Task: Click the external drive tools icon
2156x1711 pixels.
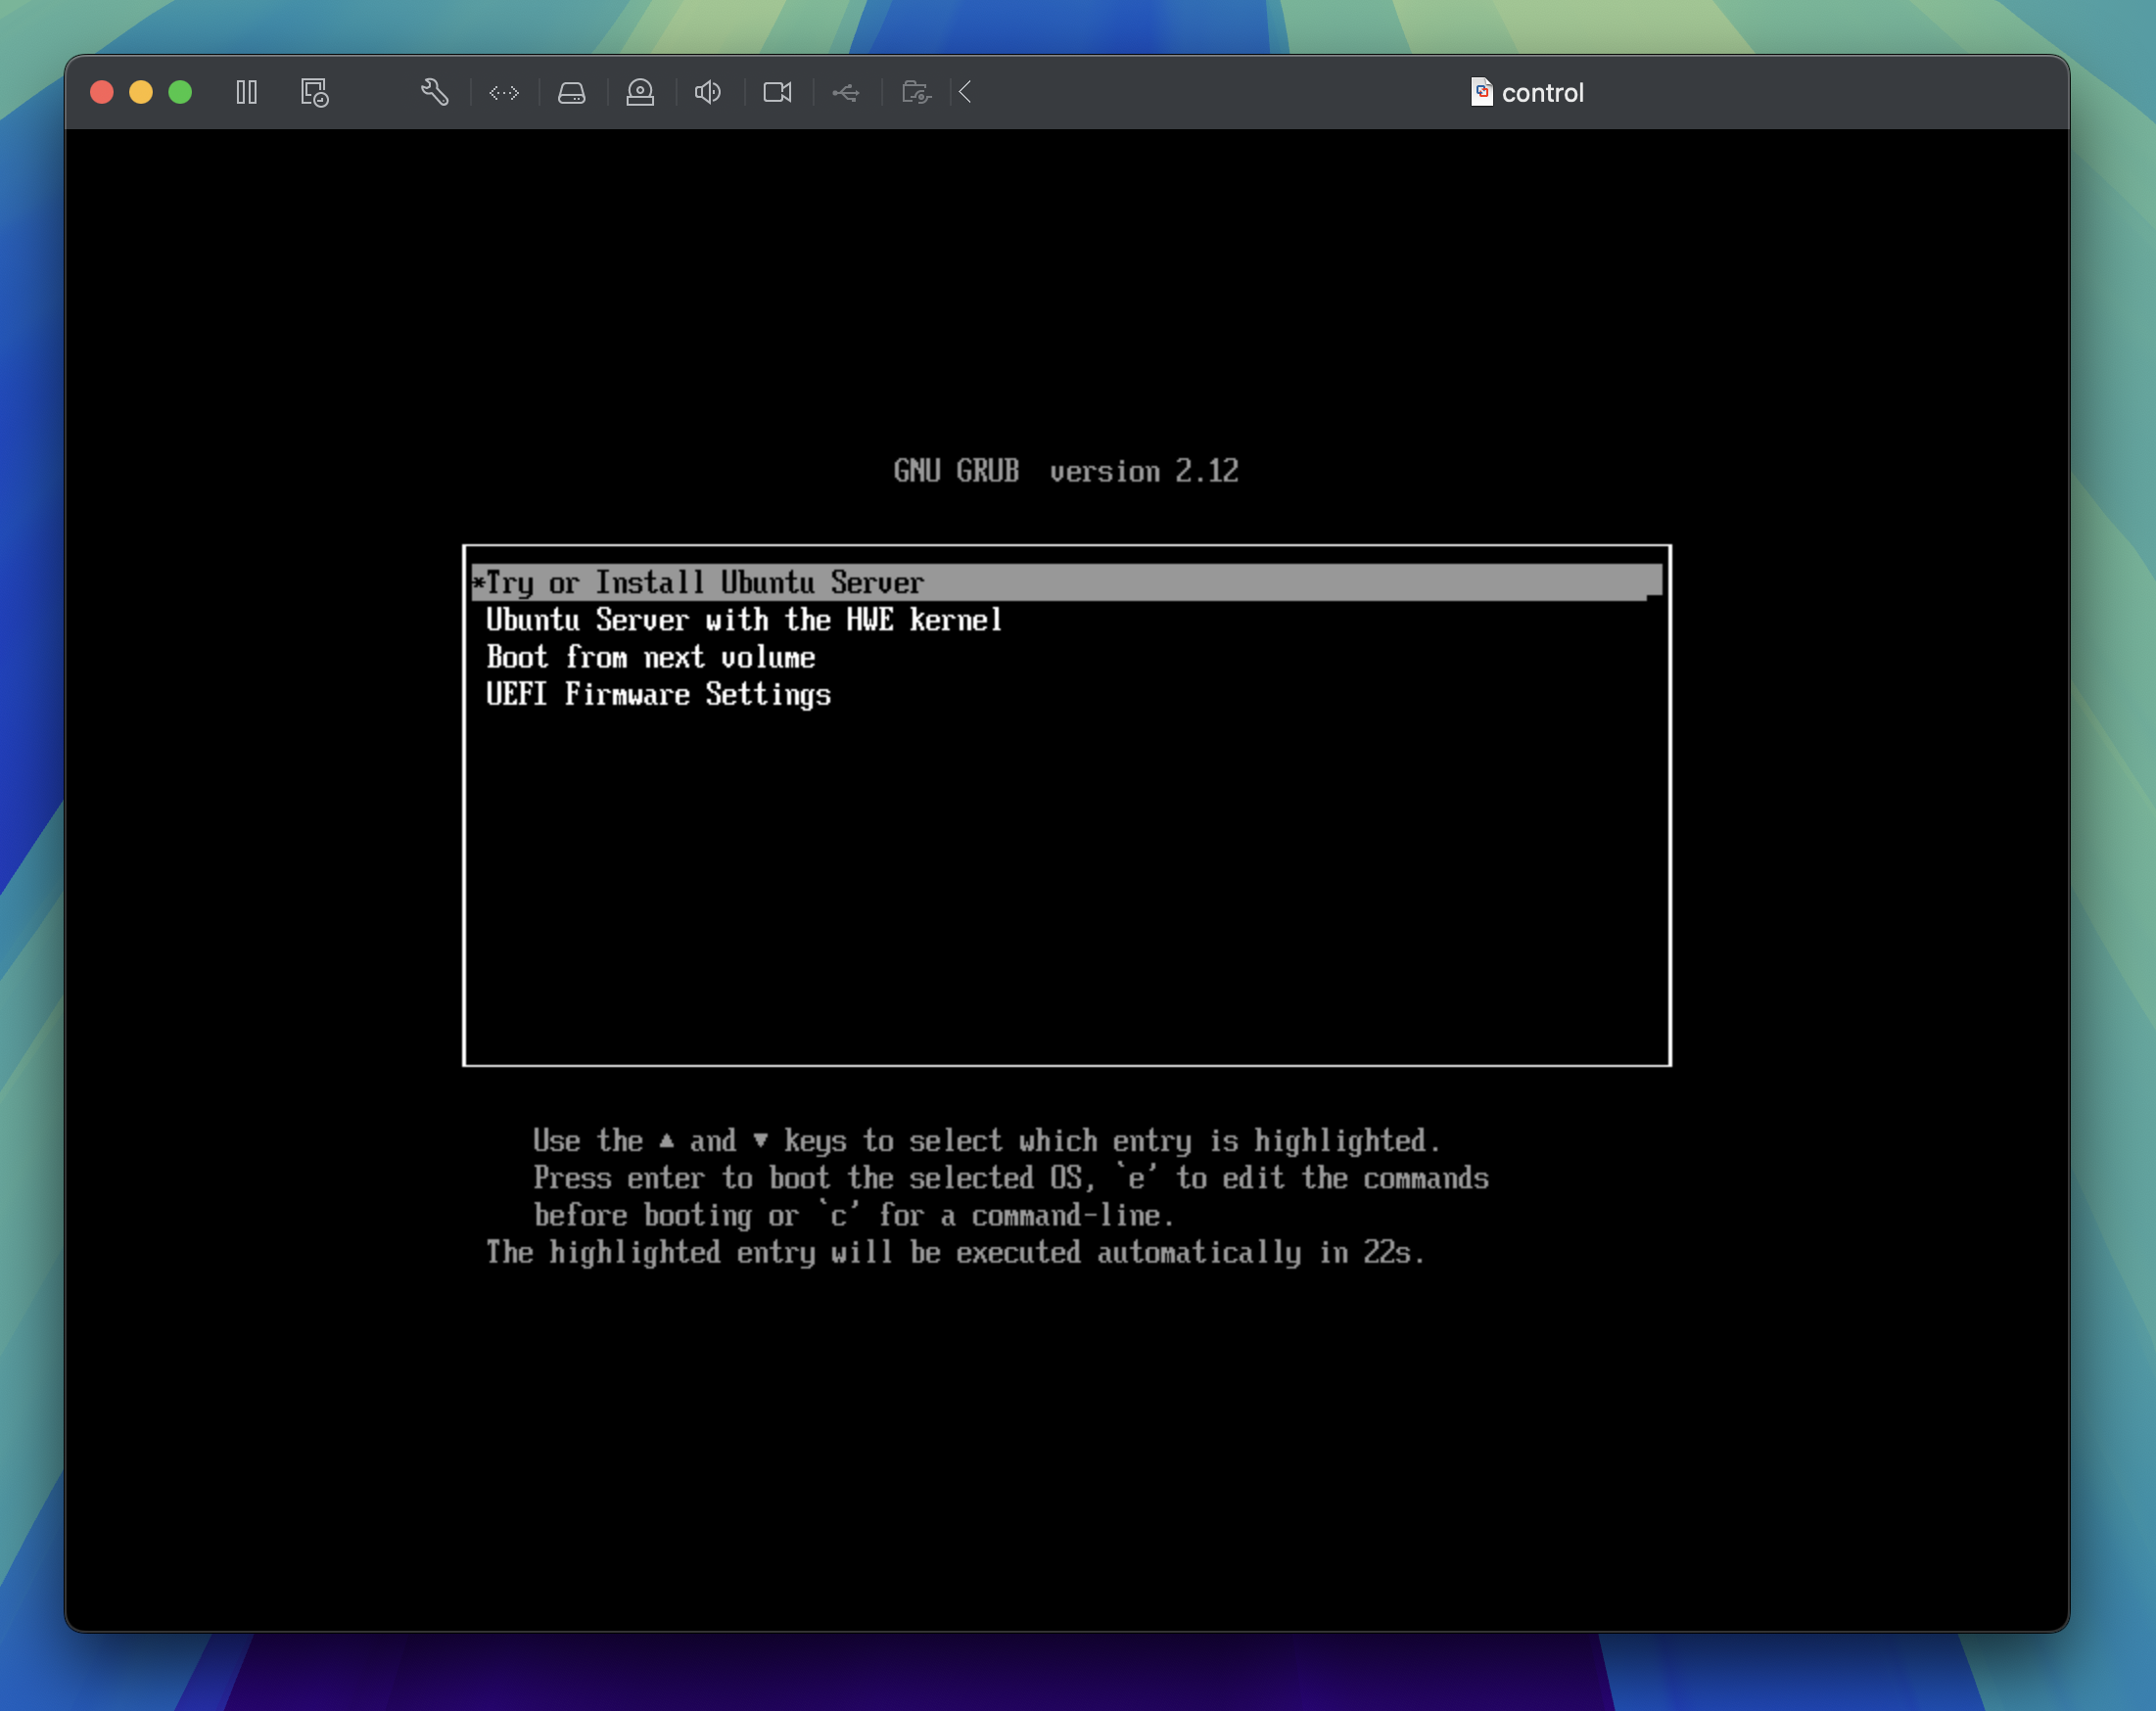Action: click(x=916, y=92)
